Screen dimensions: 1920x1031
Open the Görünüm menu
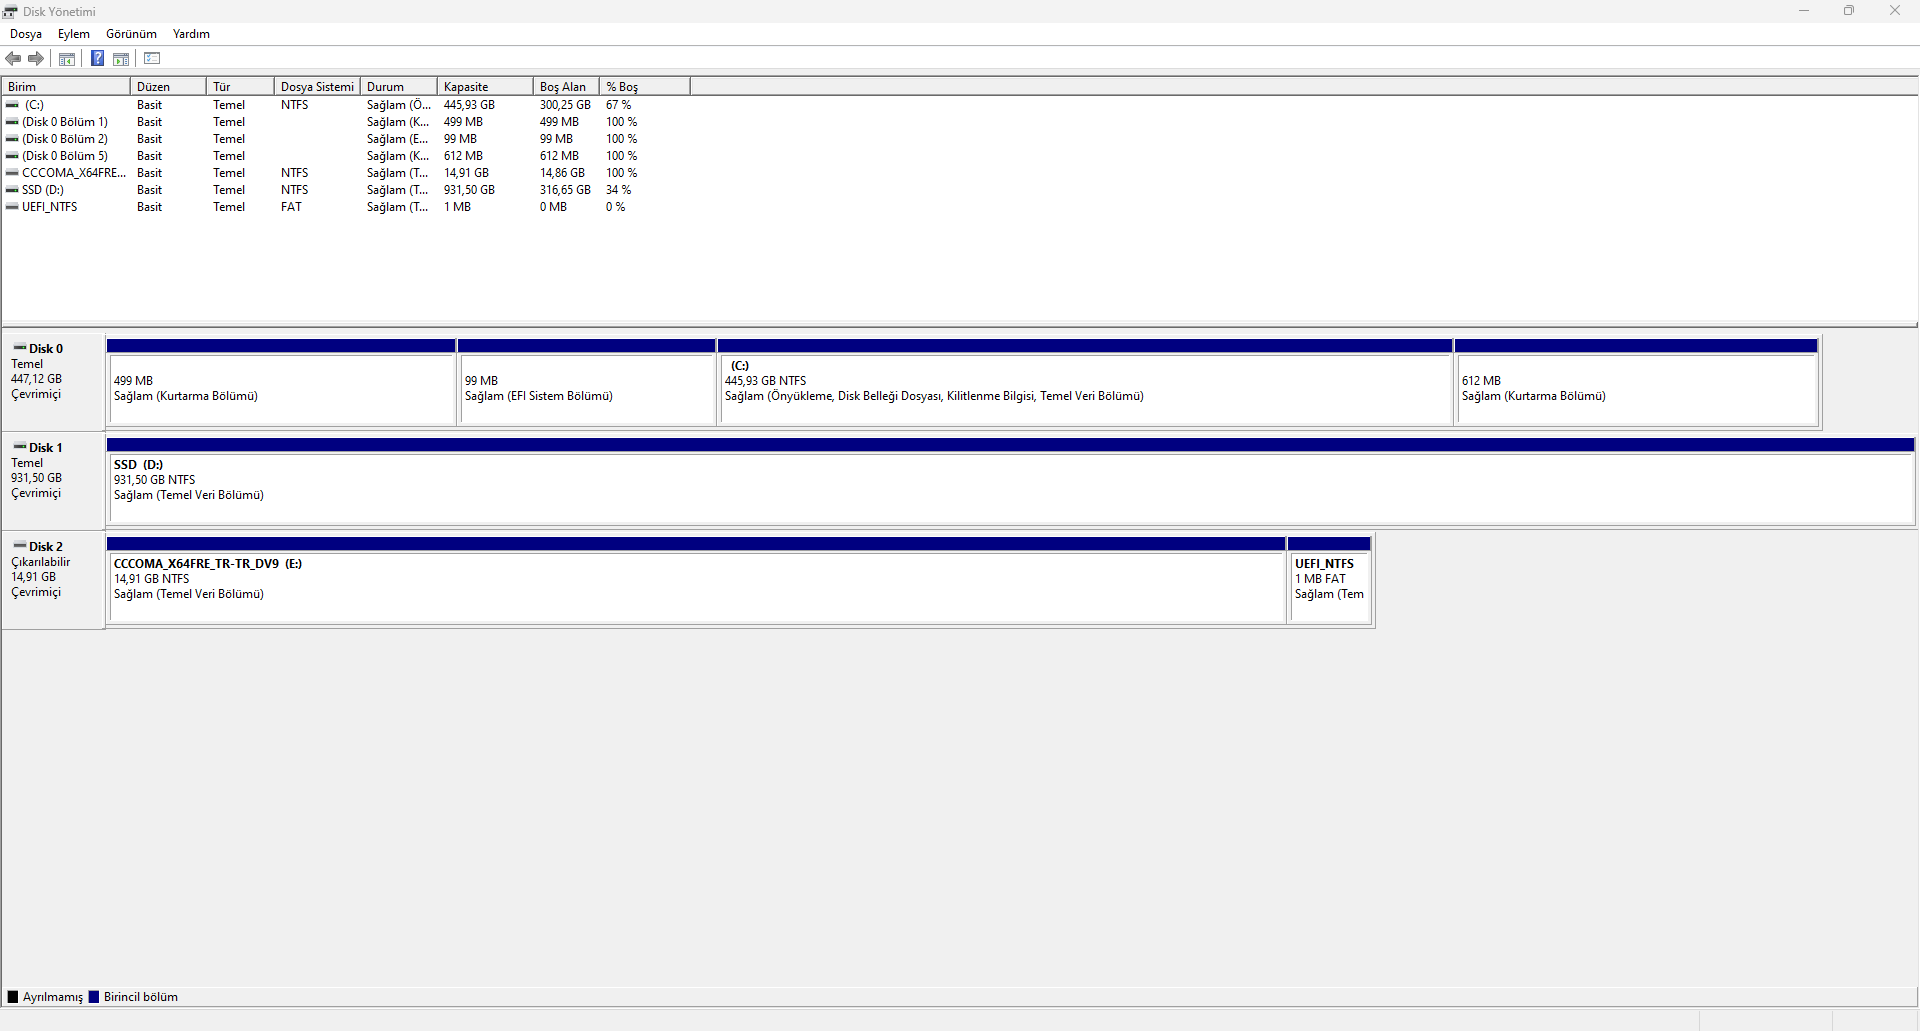132,34
